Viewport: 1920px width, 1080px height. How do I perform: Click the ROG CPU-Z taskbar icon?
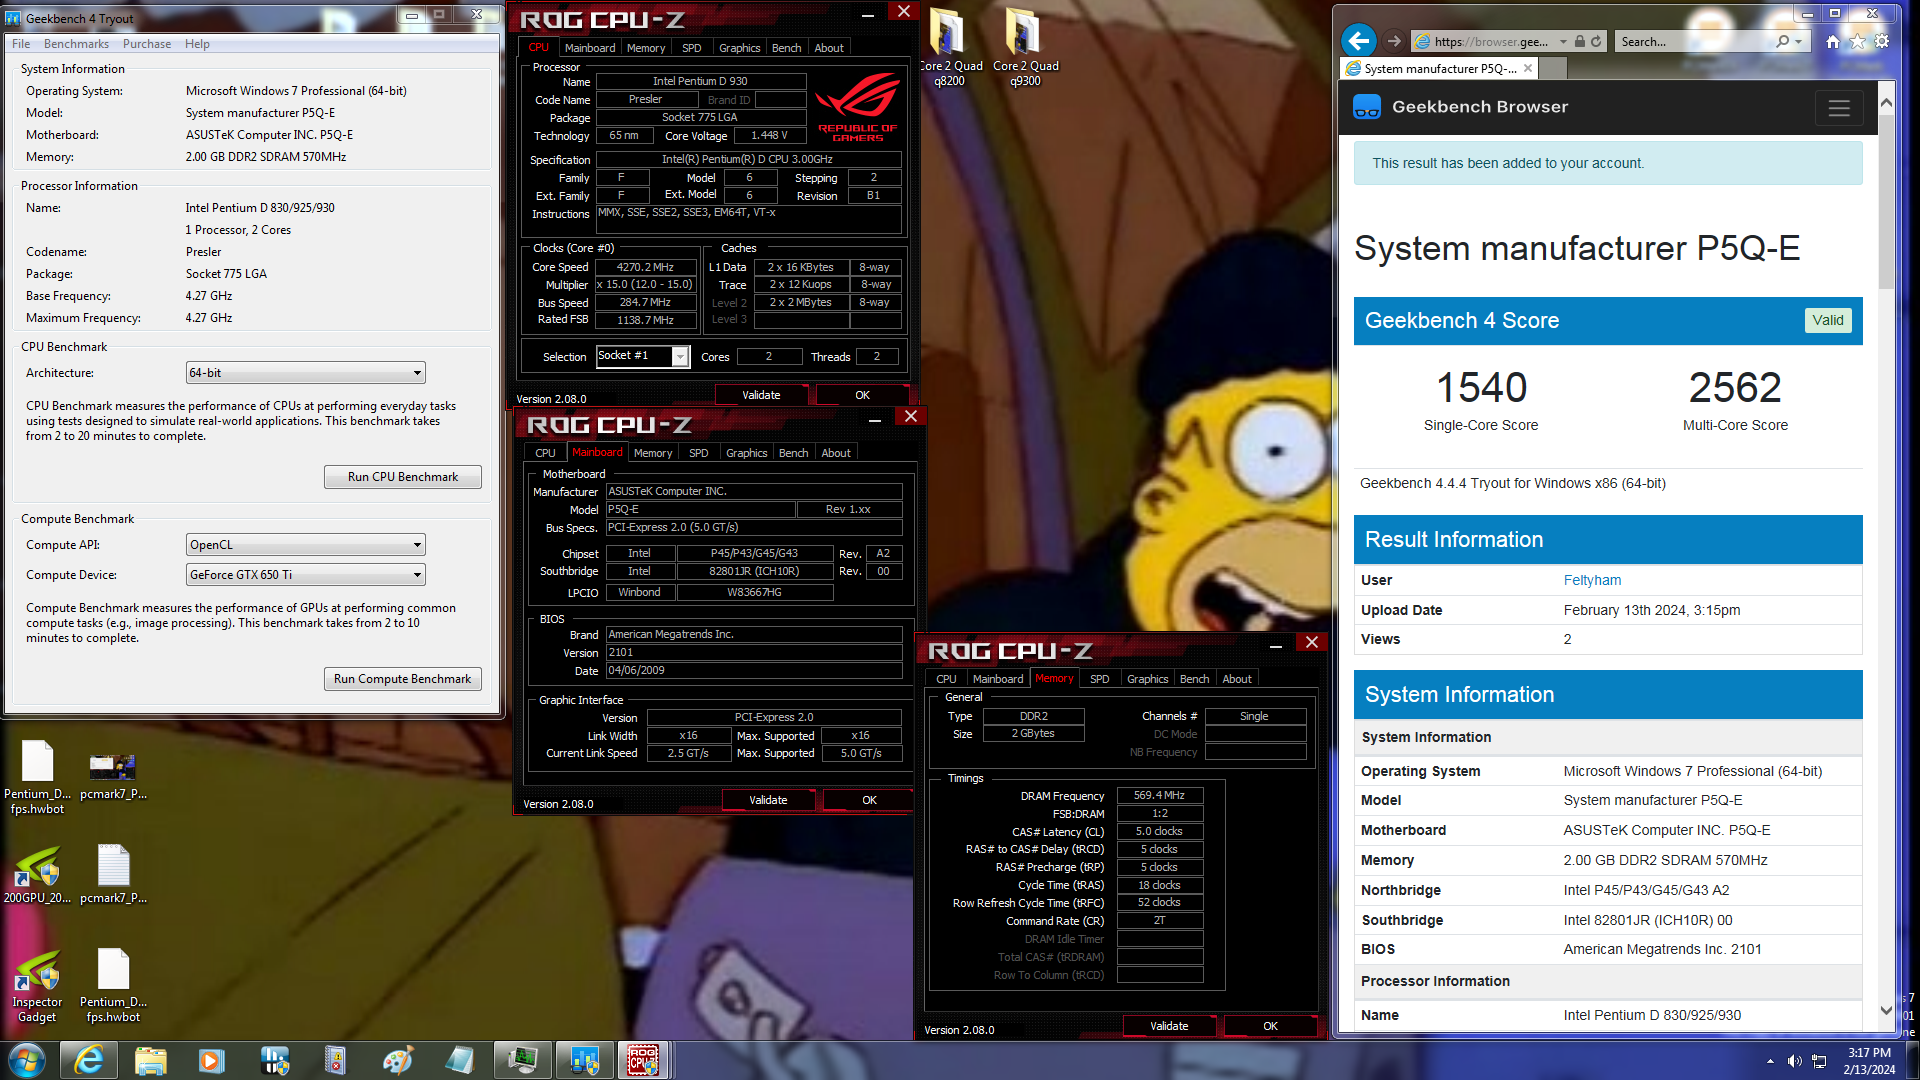(x=643, y=1060)
